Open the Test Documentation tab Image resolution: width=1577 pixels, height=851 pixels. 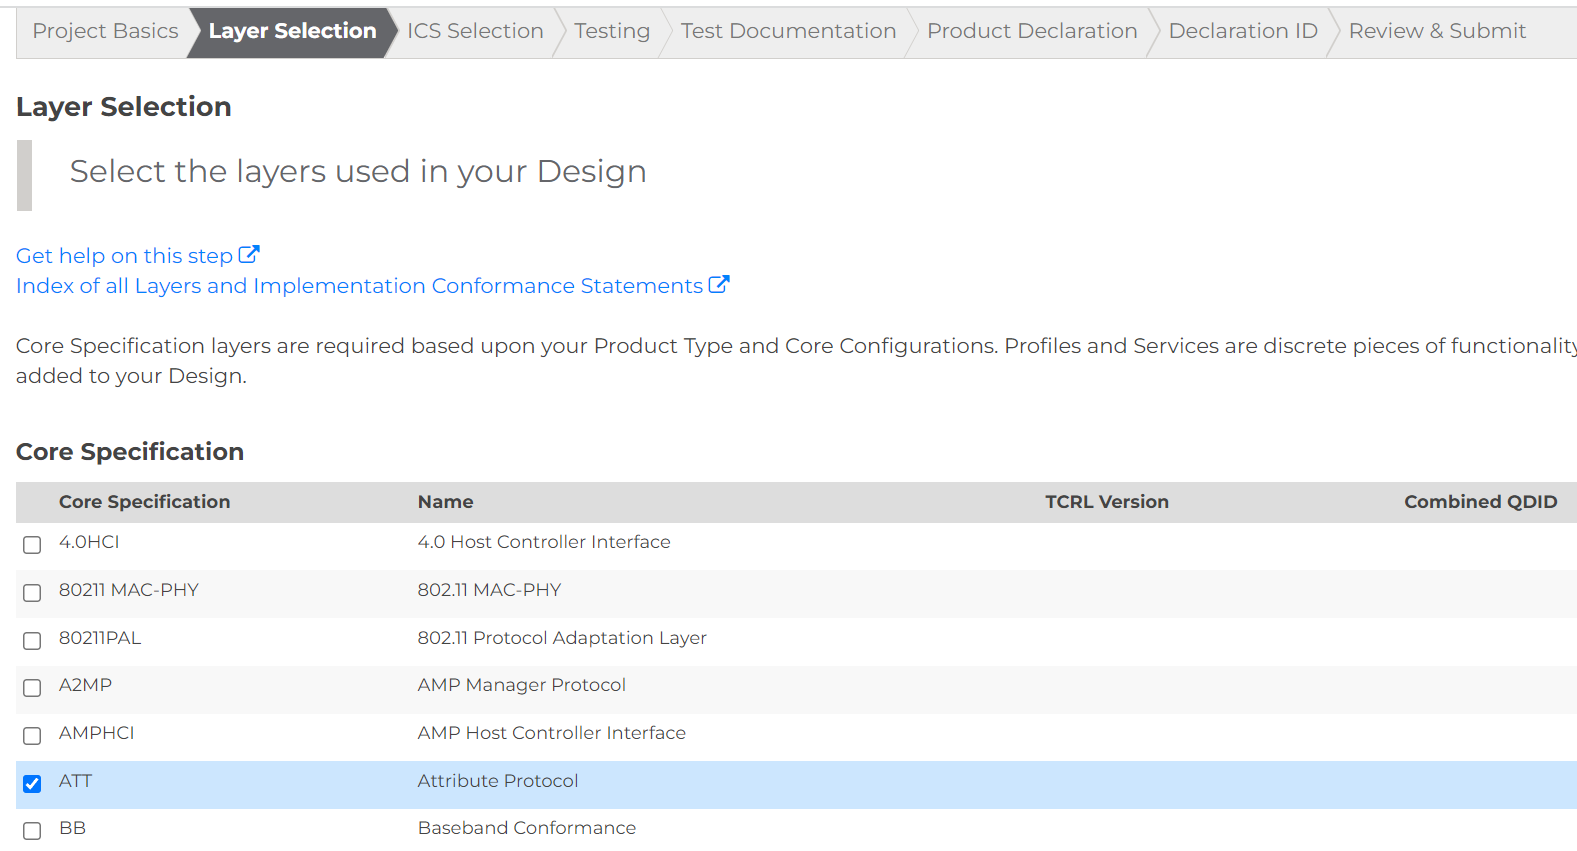[x=788, y=31]
